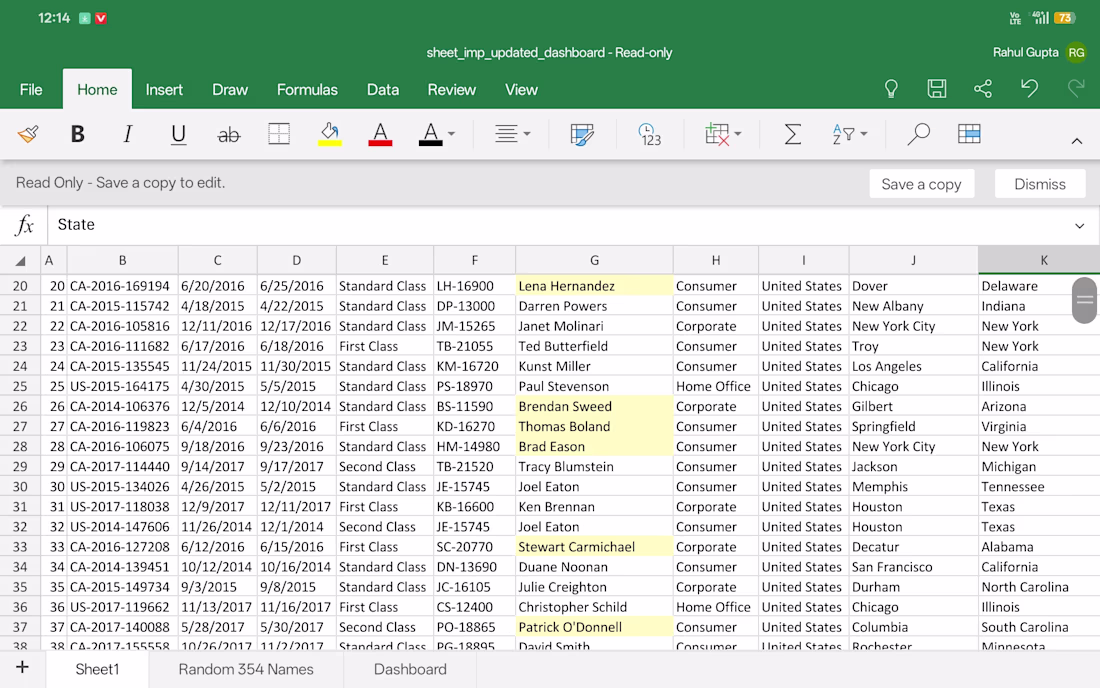
Task: Open the Dashboard sheet tab
Action: tap(410, 670)
